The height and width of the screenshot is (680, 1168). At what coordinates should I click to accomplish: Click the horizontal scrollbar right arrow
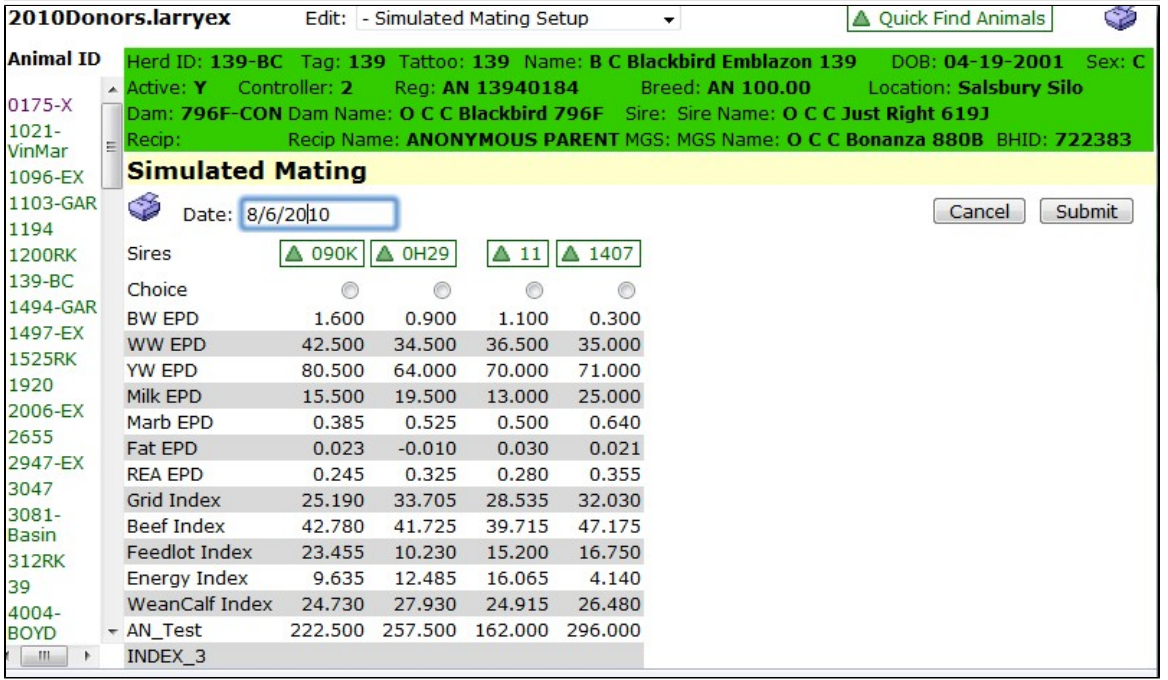click(x=87, y=656)
